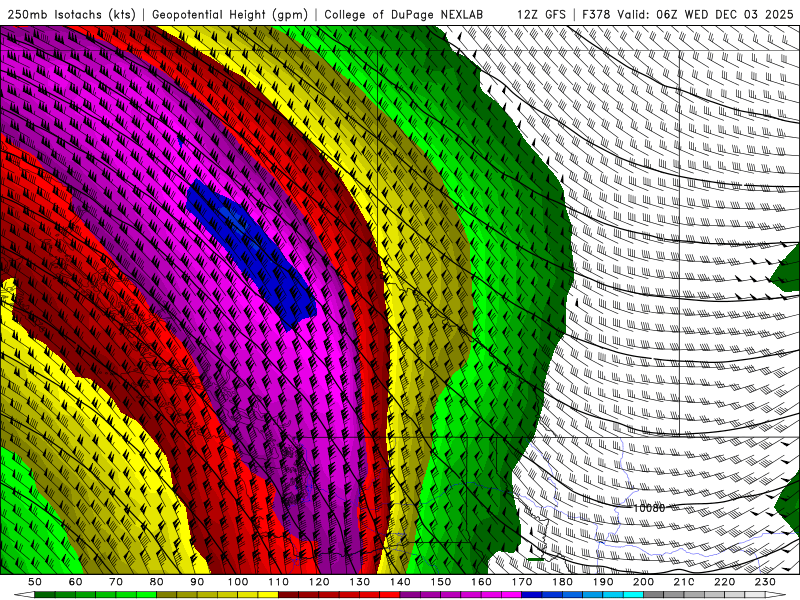Screen dimensions: 800x600
Task: Click the 10080 height contour label
Action: point(649,508)
